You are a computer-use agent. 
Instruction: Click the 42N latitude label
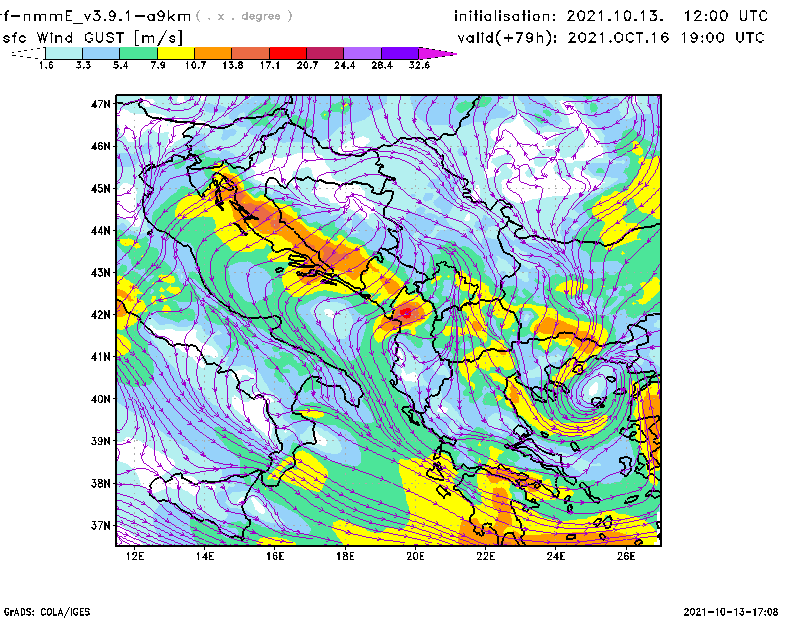tap(101, 315)
